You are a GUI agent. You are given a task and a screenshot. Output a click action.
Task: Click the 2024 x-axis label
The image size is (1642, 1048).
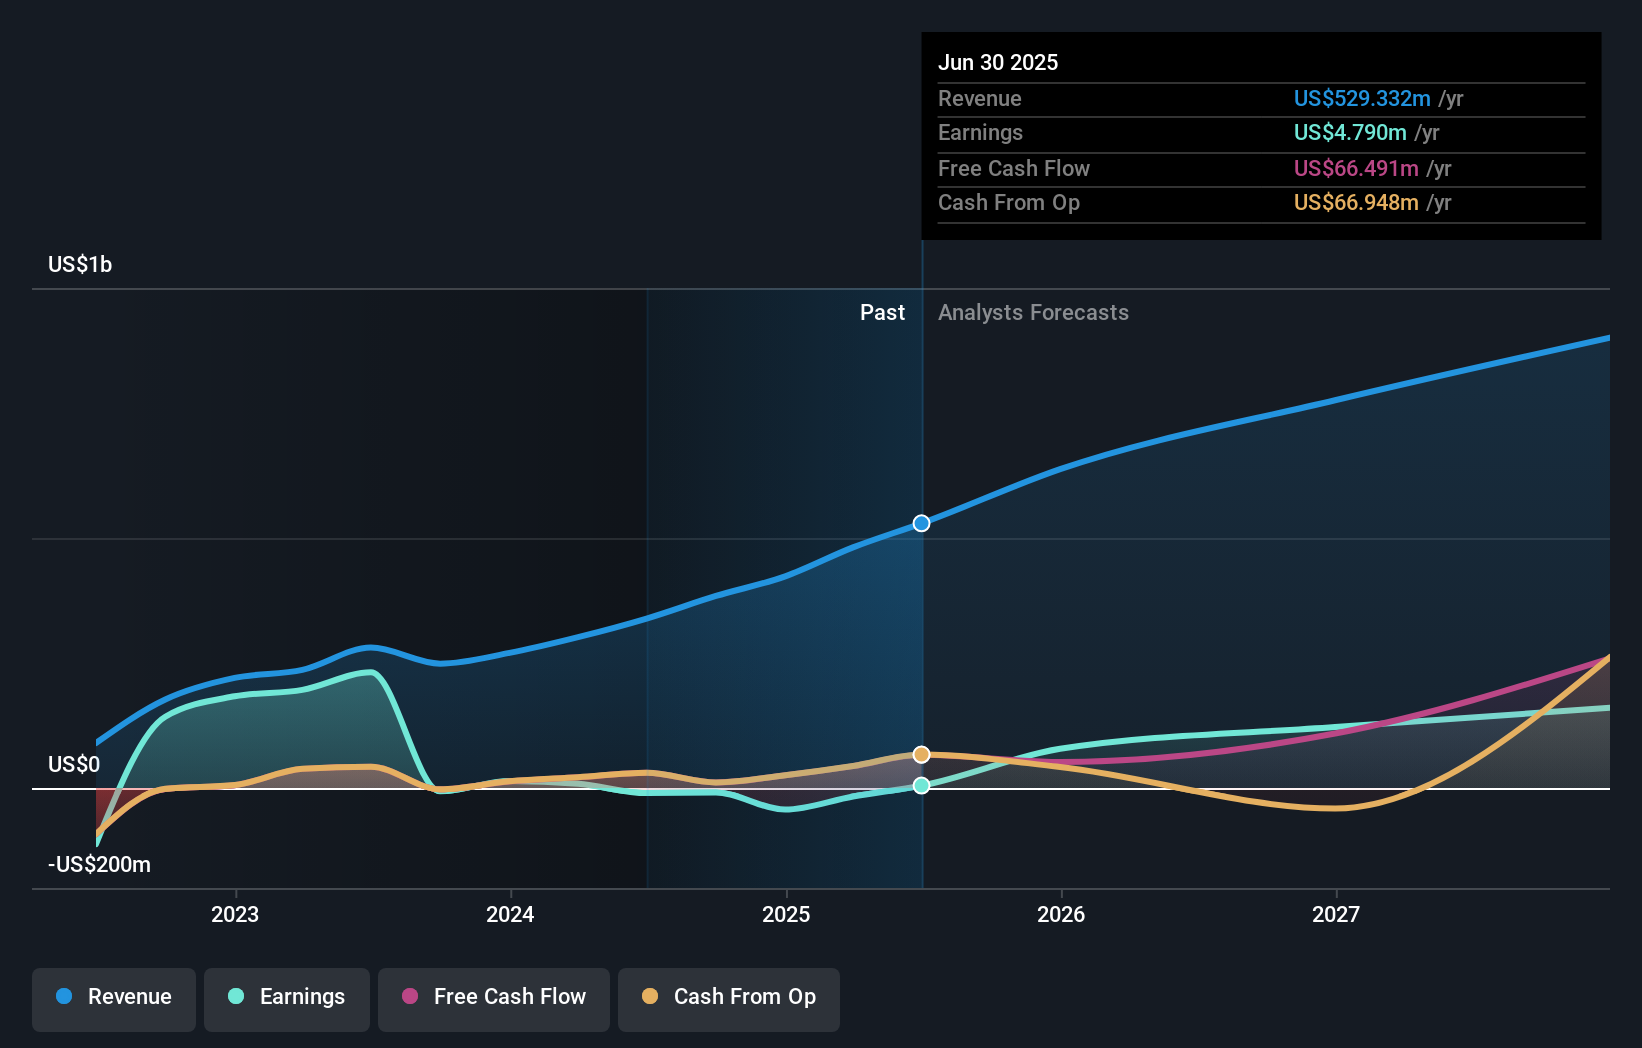point(510,915)
